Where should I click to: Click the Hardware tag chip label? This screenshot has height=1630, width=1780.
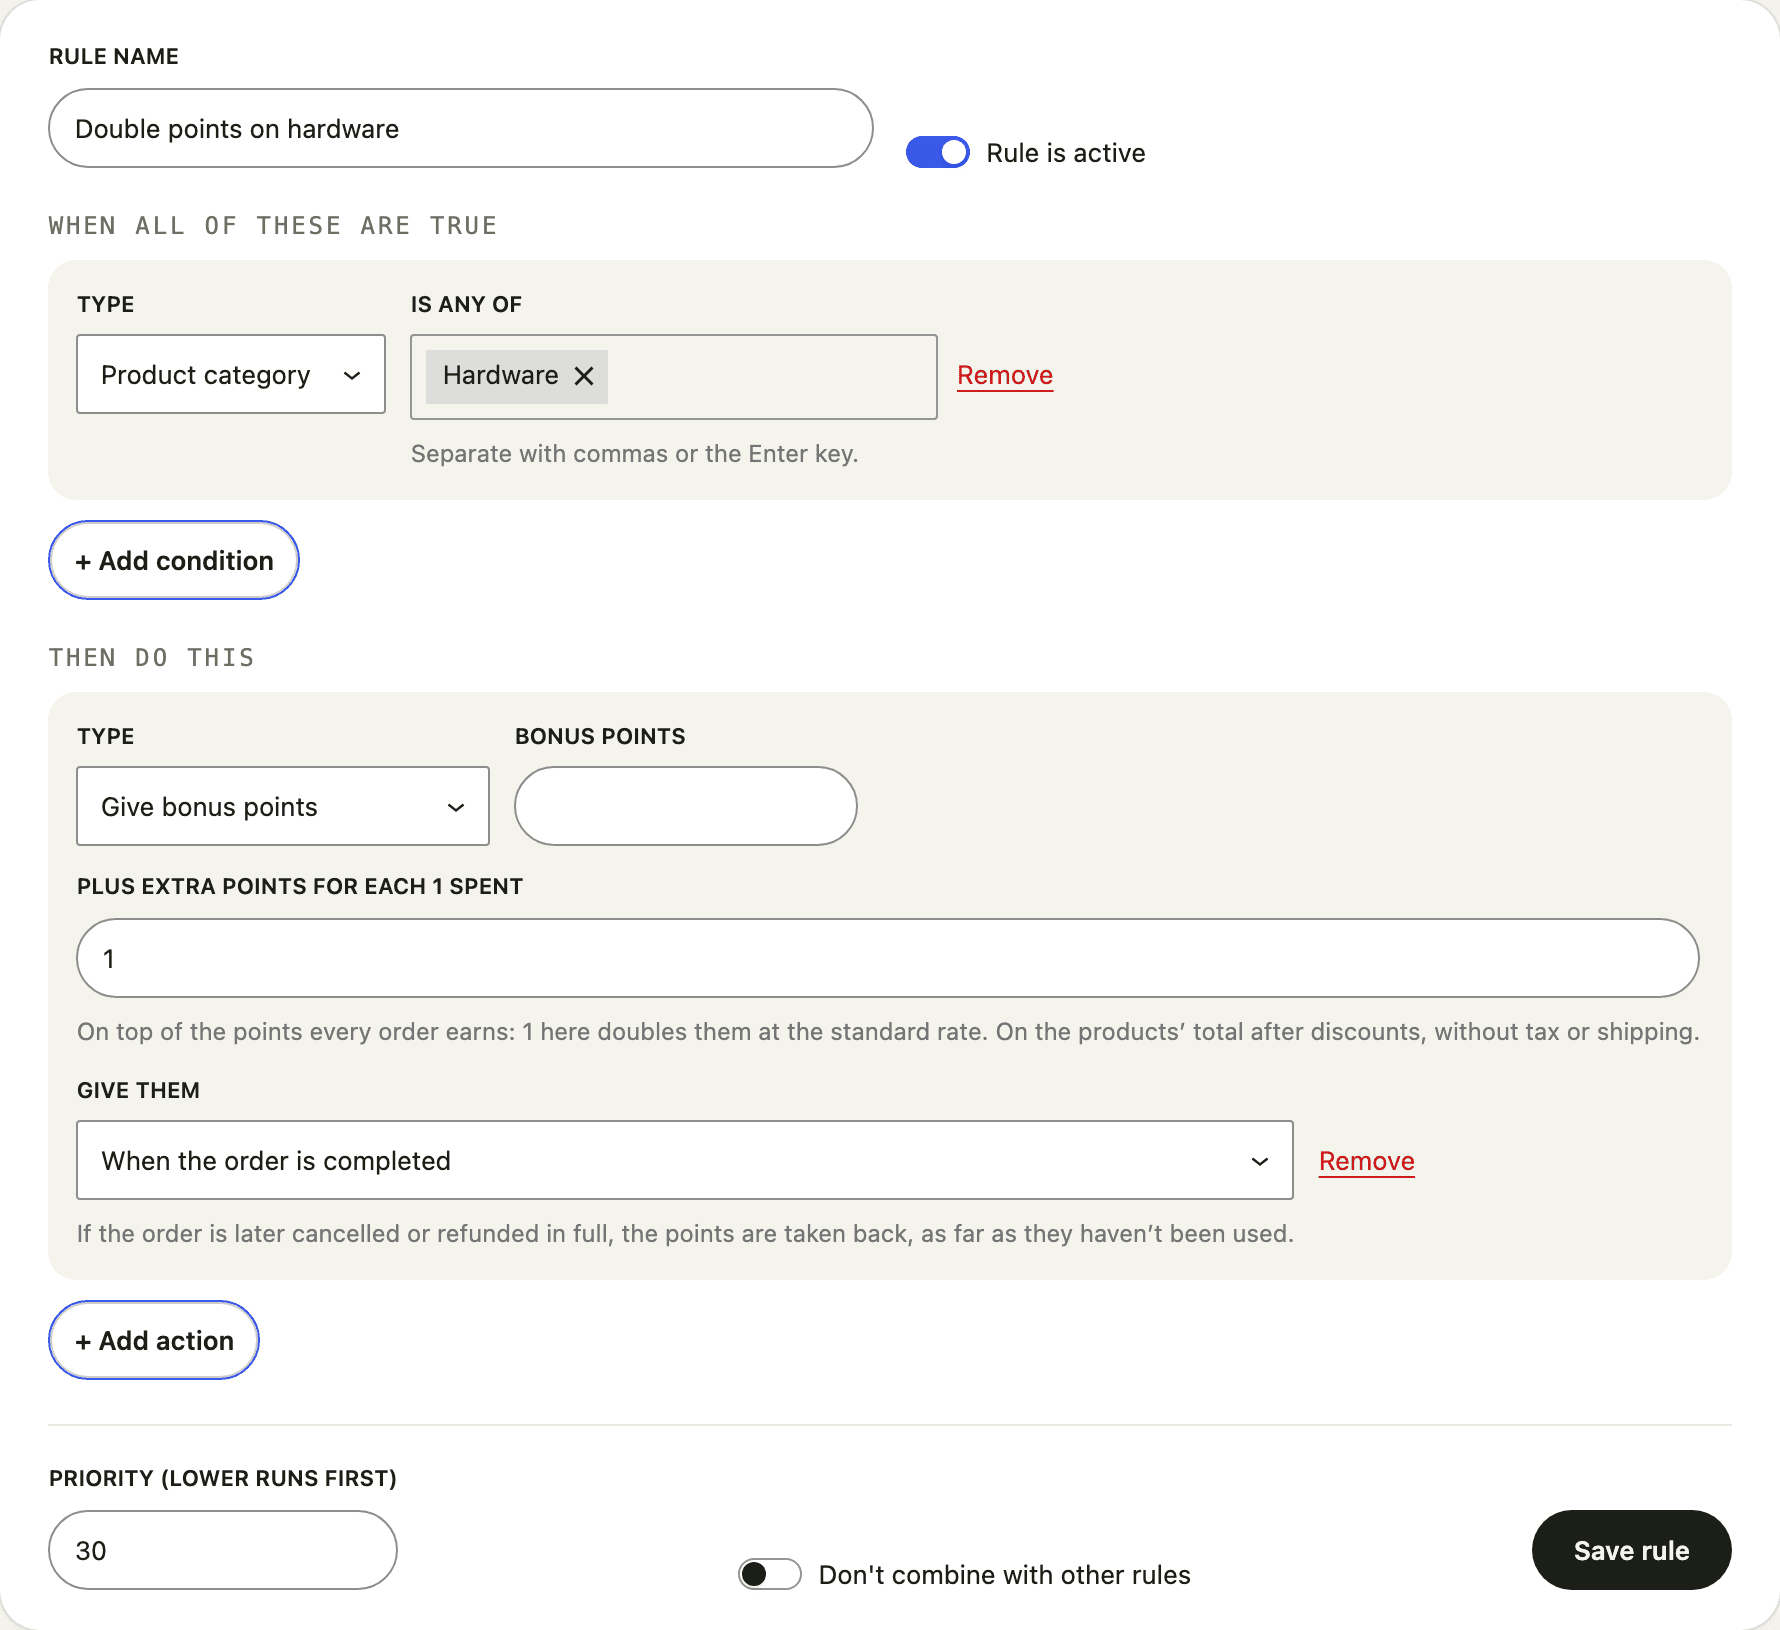pos(500,376)
